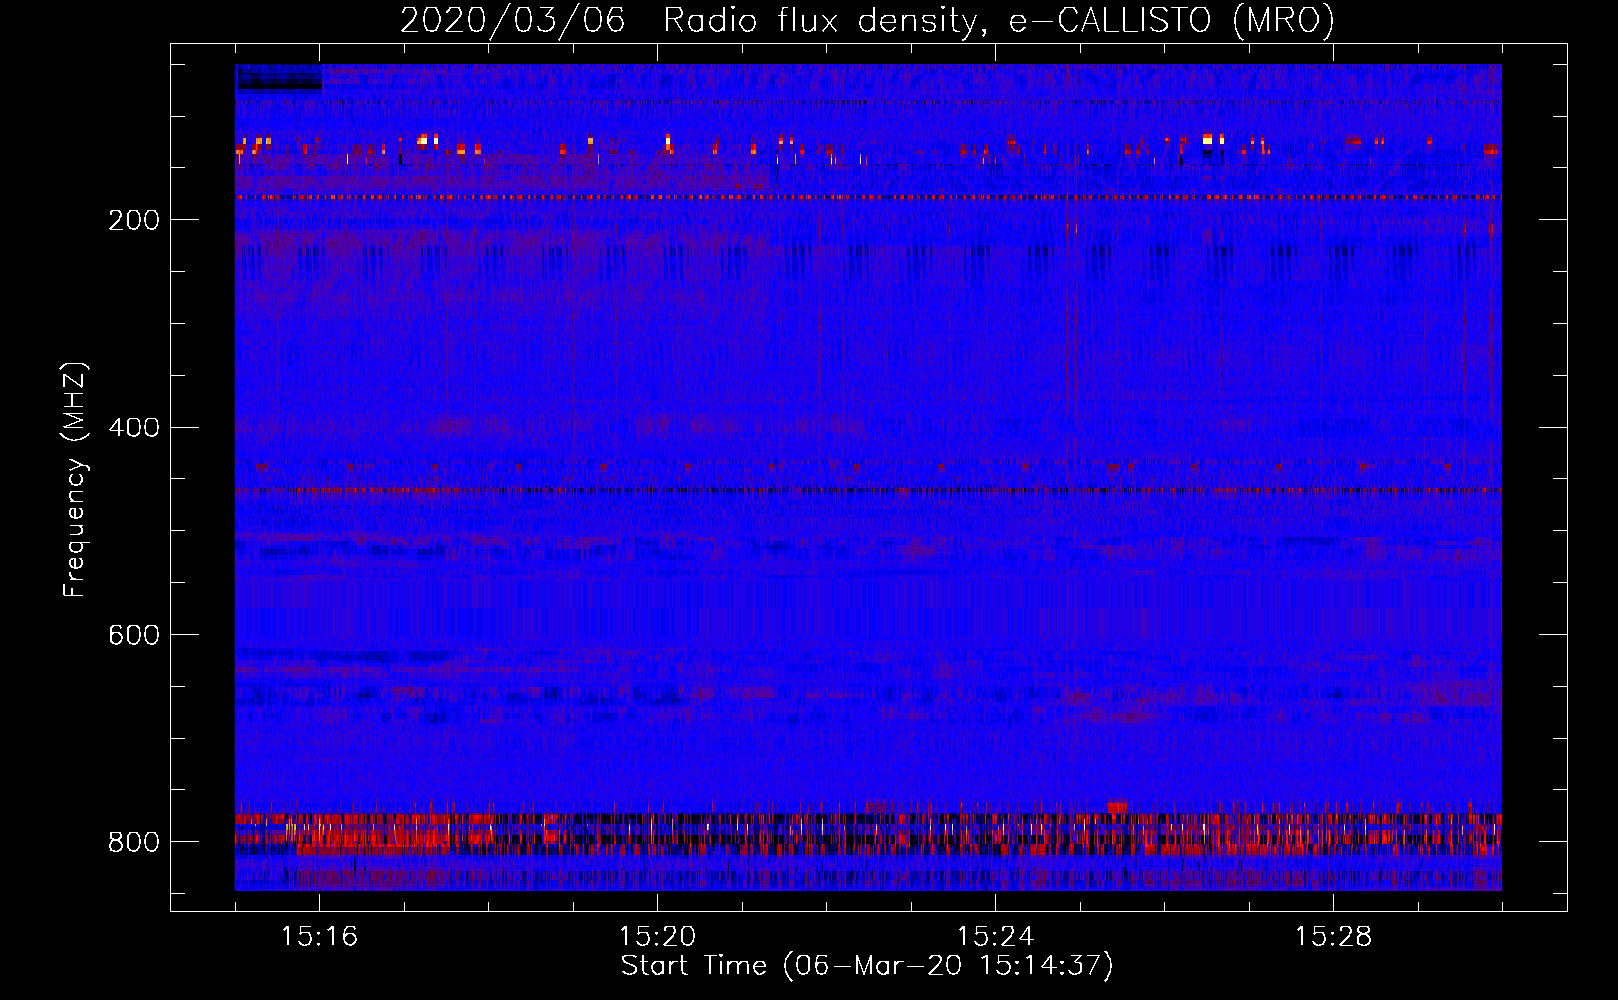
Task: Click the 200 frequency tick label
Action: [134, 220]
